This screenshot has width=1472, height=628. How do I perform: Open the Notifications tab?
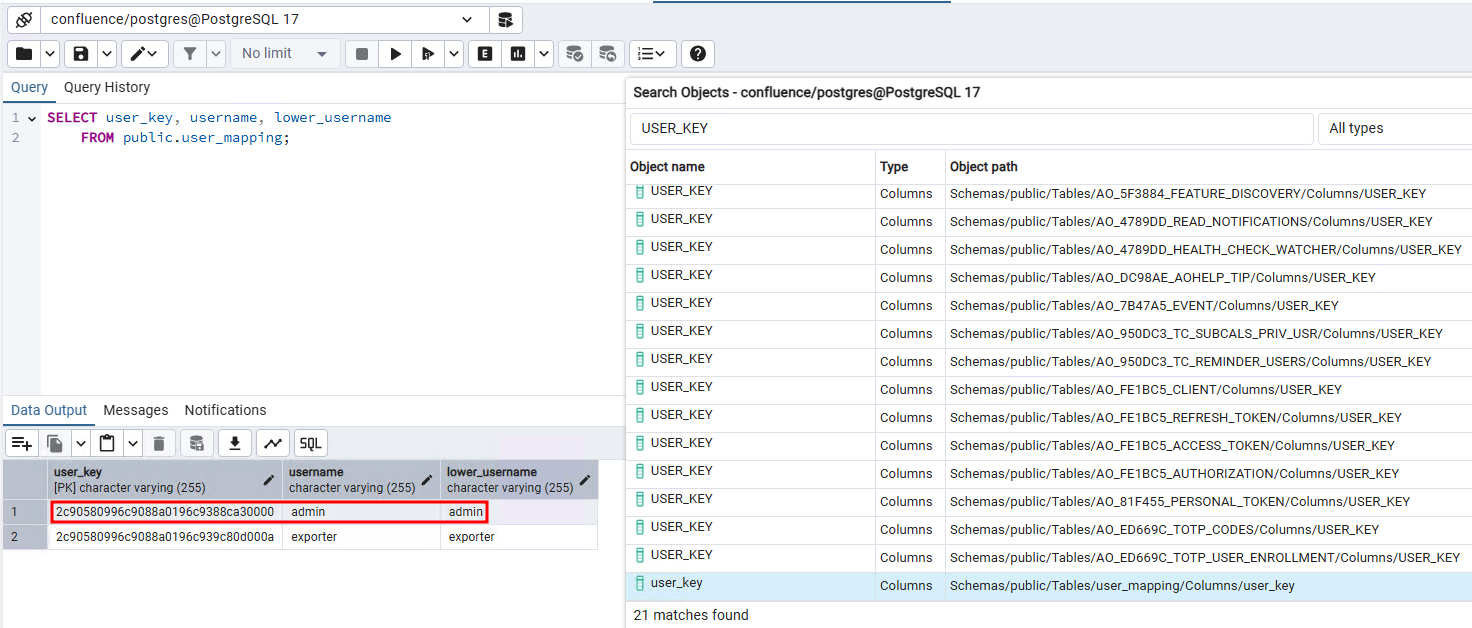coord(225,410)
